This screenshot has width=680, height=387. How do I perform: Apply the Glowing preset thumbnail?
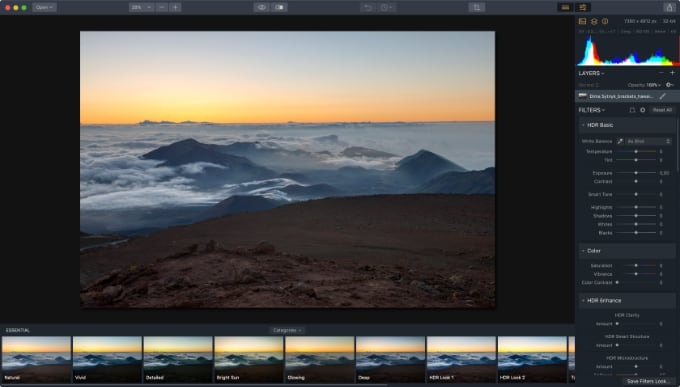320,360
